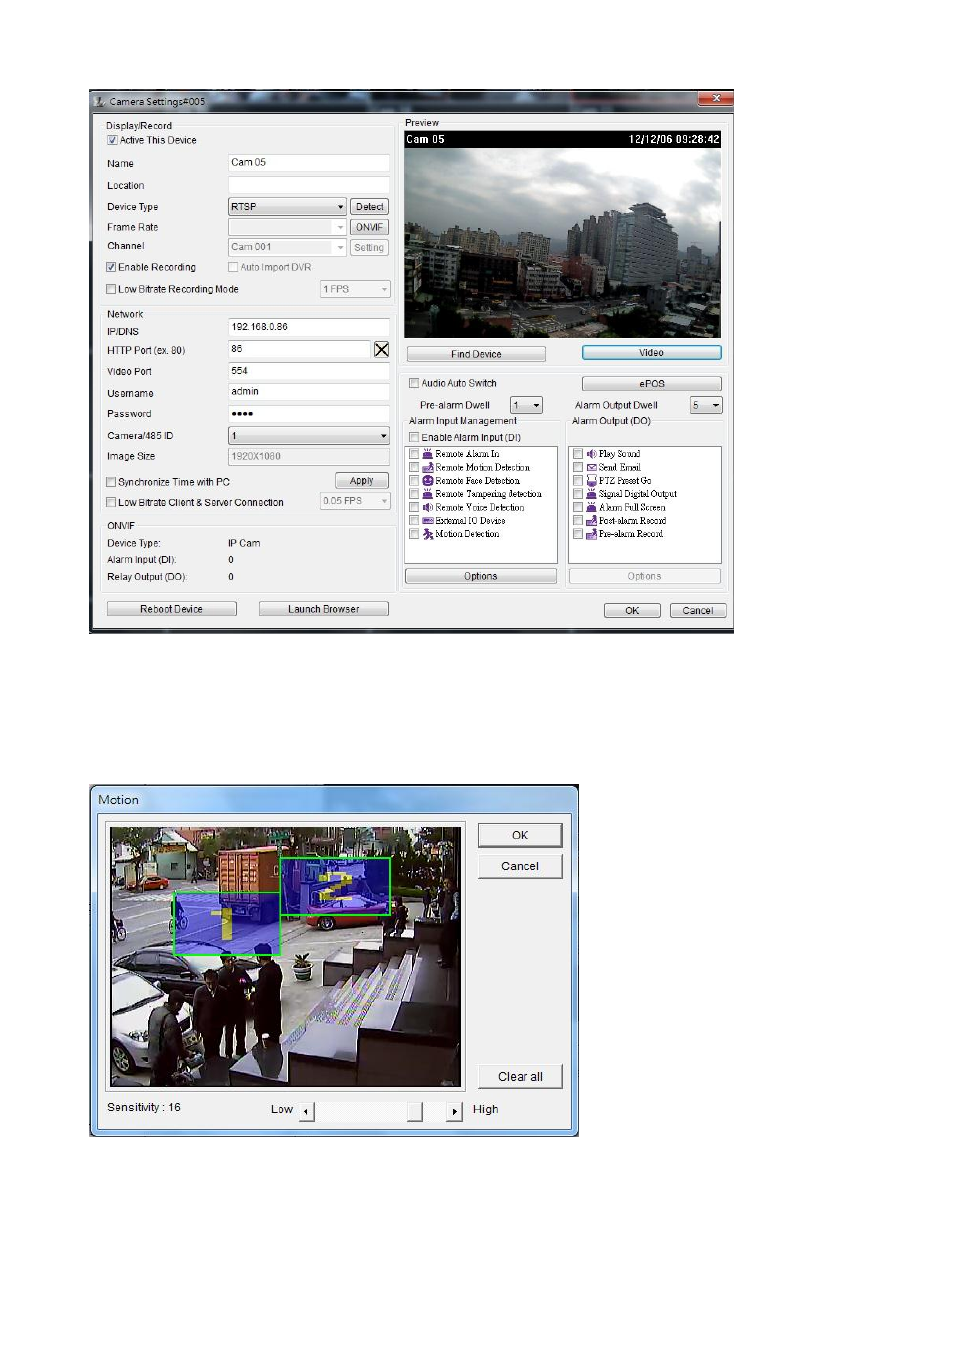This screenshot has height=1347, width=954.
Task: Check the Audio Auto Switch box
Action: coord(414,383)
